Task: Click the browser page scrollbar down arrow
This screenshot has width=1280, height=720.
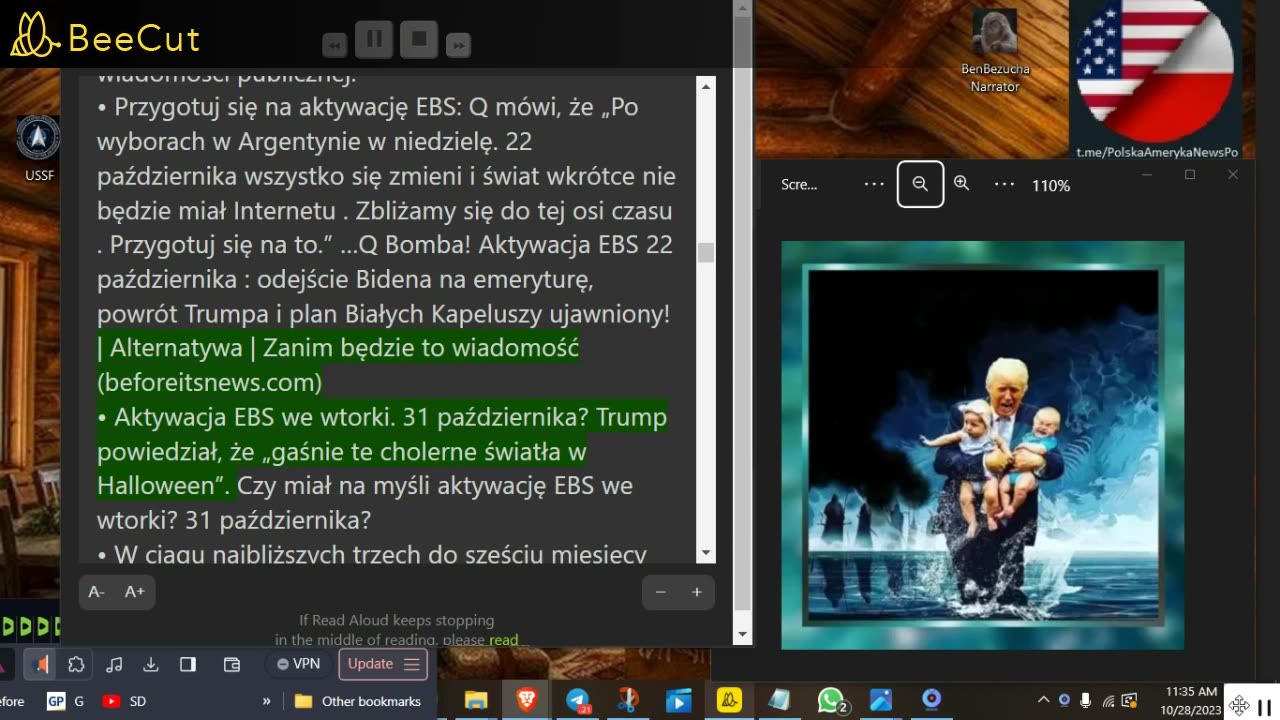Action: 742,635
